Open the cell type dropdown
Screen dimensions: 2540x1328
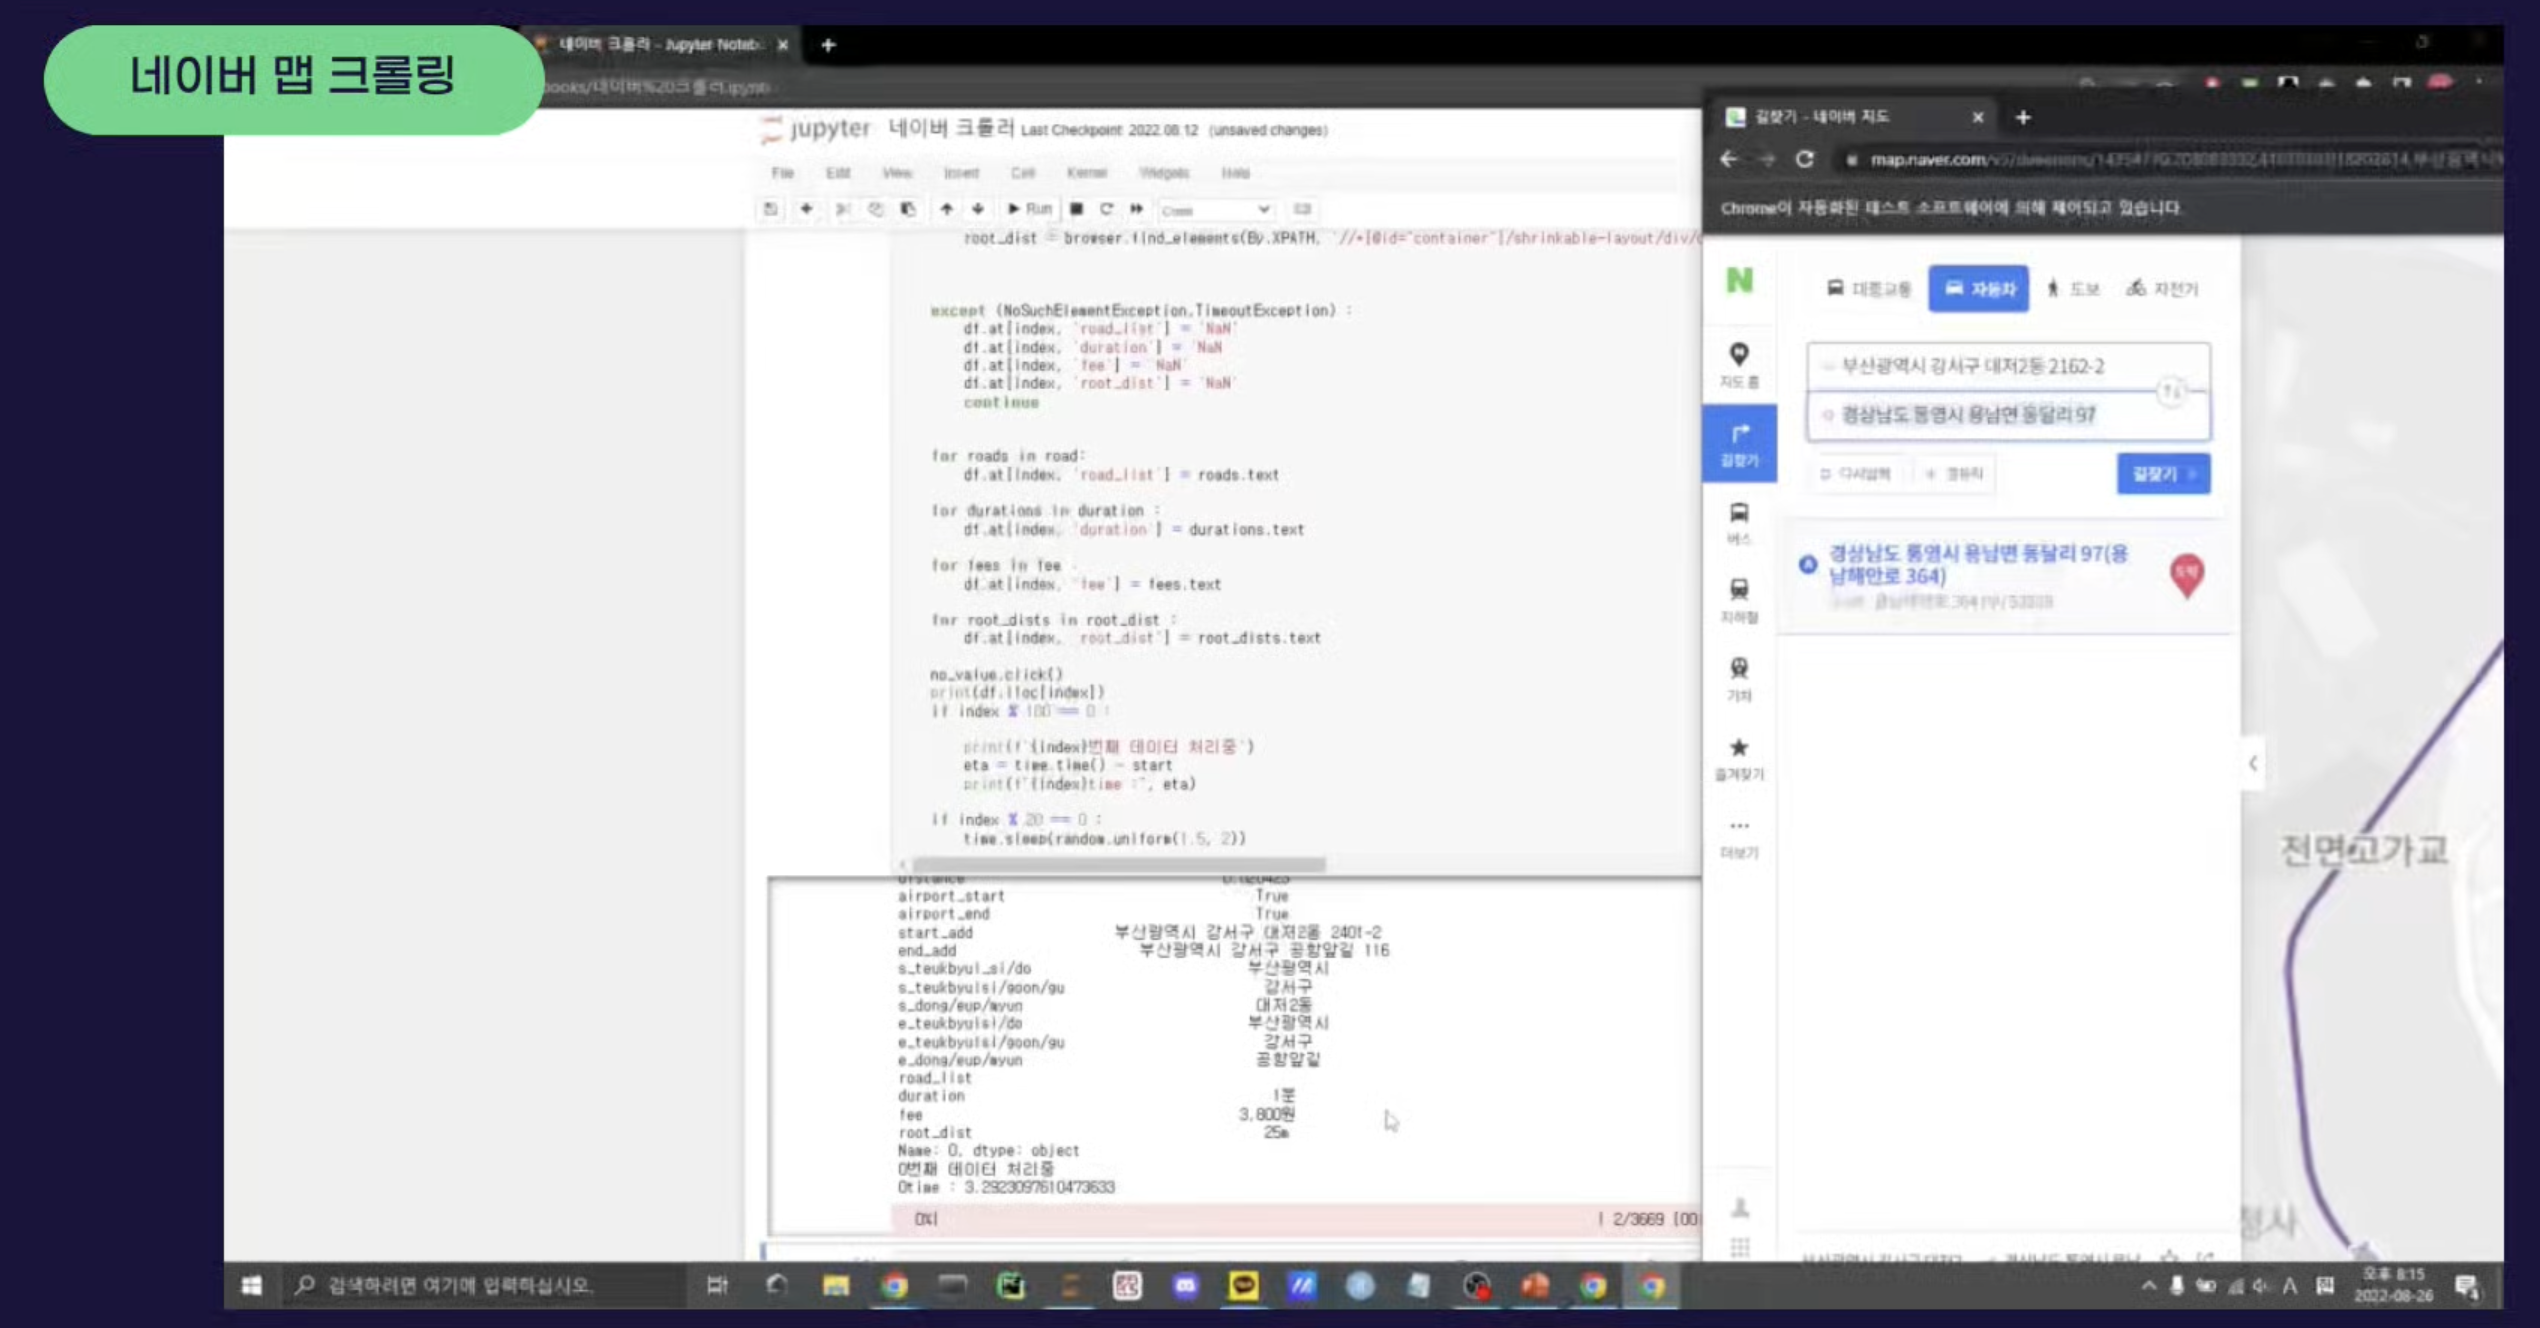(1215, 210)
